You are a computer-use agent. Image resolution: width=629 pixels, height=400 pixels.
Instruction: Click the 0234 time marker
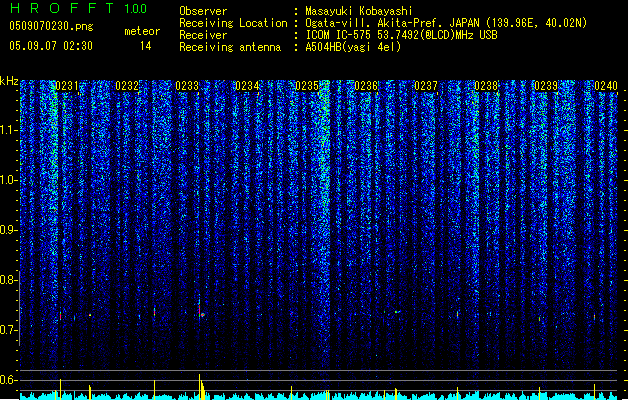[247, 86]
